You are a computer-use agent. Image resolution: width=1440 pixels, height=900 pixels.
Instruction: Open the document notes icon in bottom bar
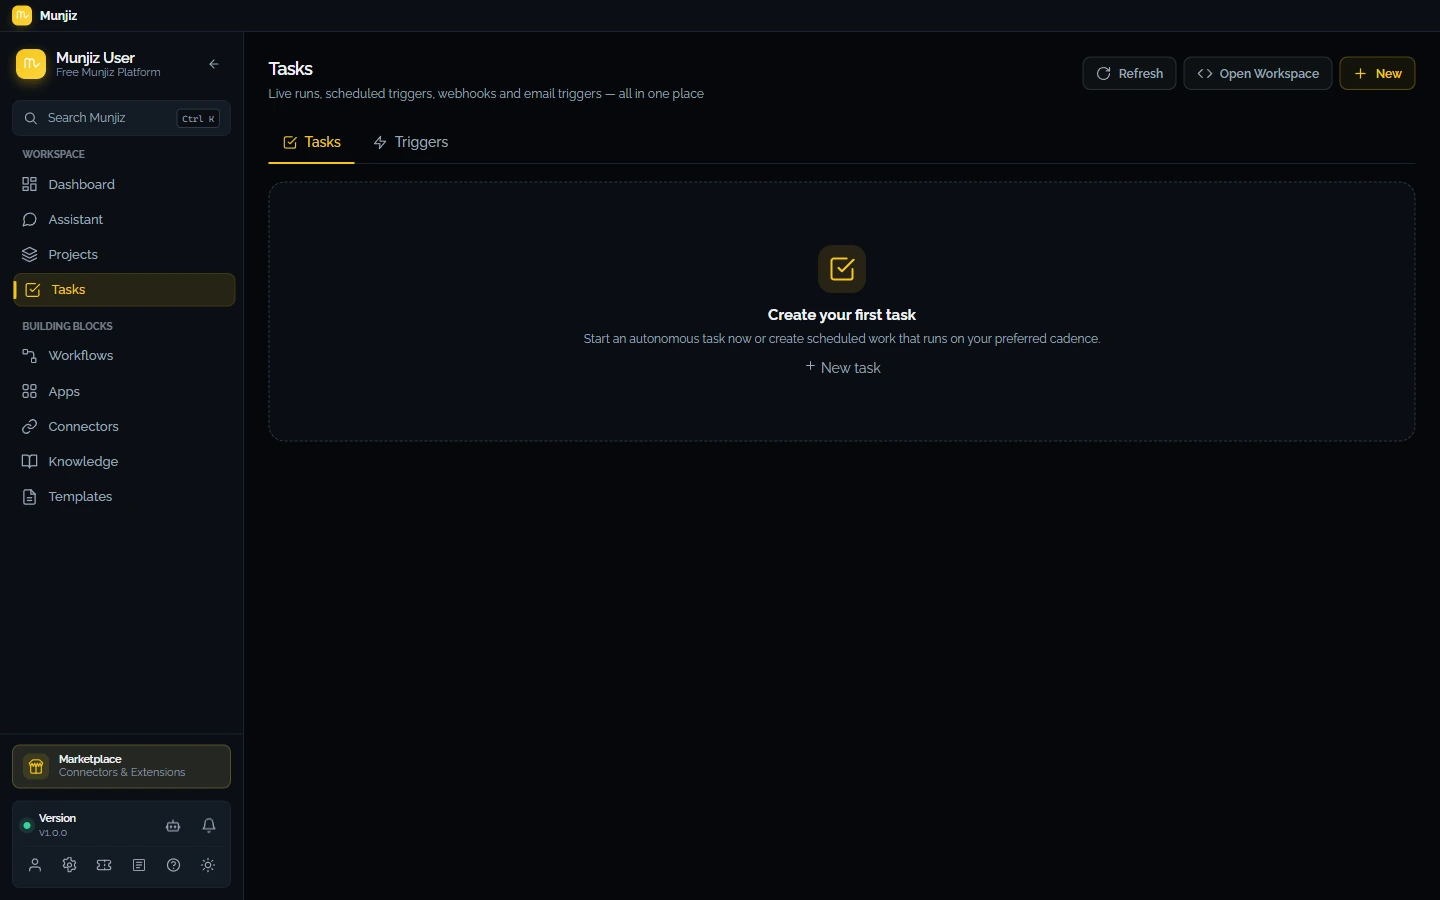tap(139, 865)
